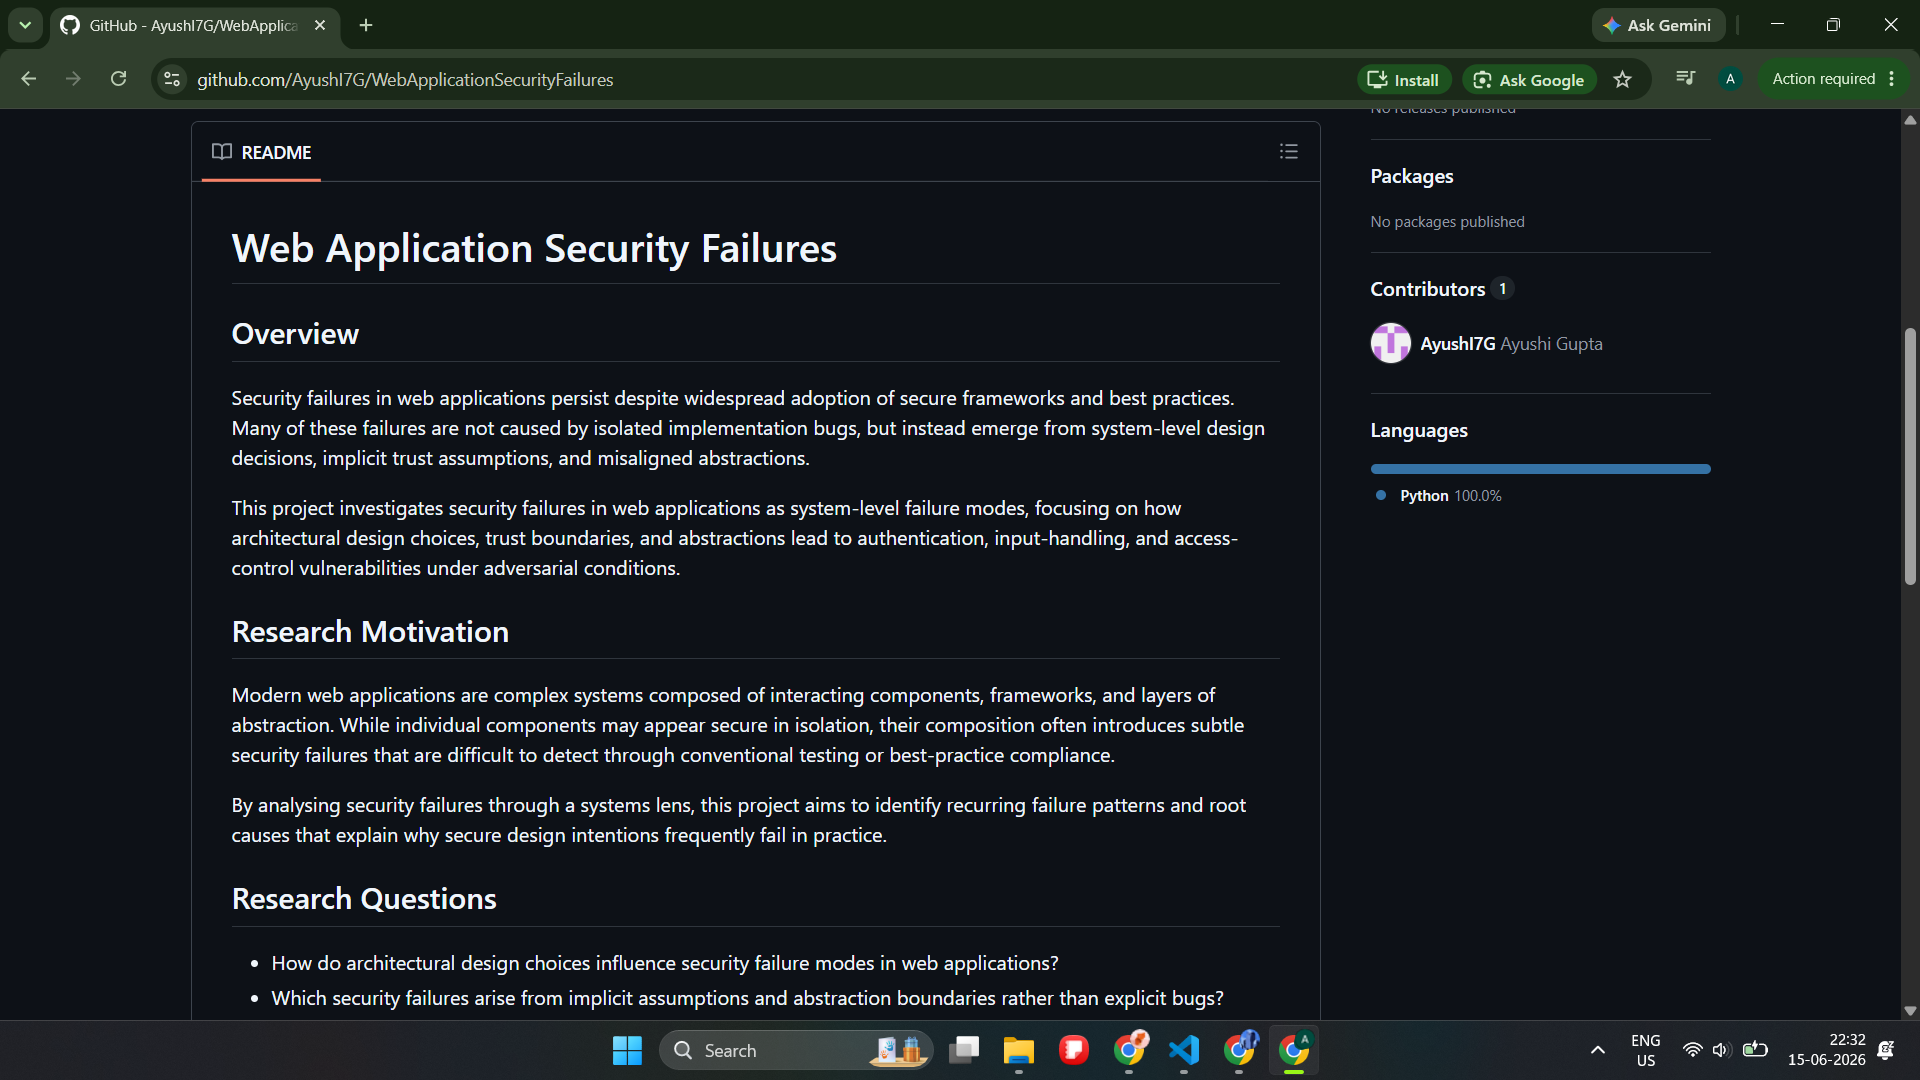Click the AyushI7G contributor avatar
Viewport: 1920px width, 1080px height.
pyautogui.click(x=1390, y=343)
